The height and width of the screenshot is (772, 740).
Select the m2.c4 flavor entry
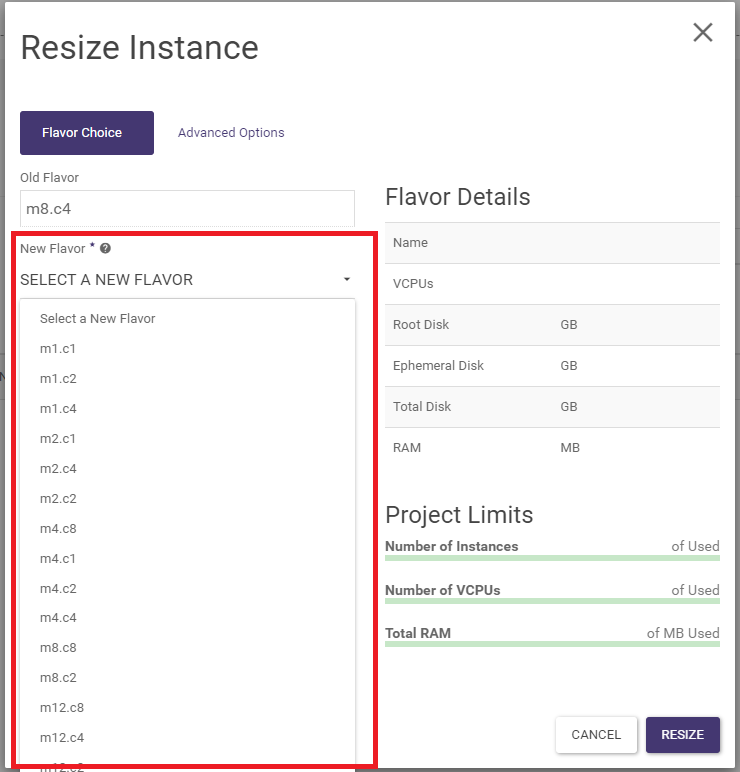point(58,468)
